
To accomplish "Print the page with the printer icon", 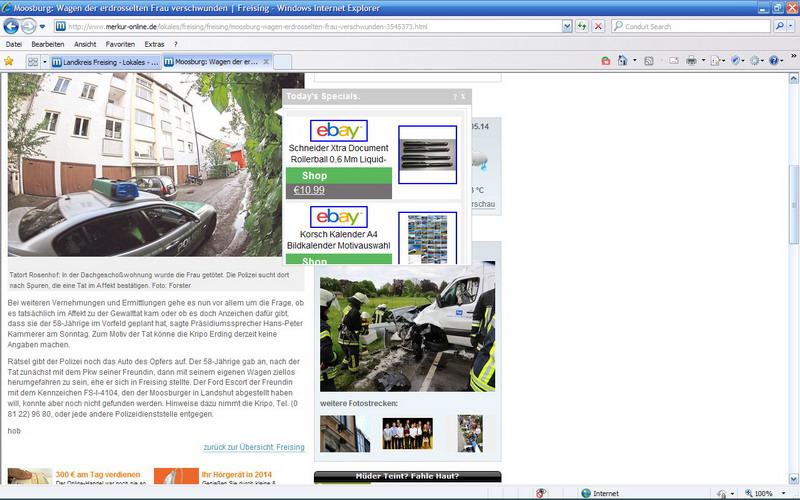I will 691,61.
